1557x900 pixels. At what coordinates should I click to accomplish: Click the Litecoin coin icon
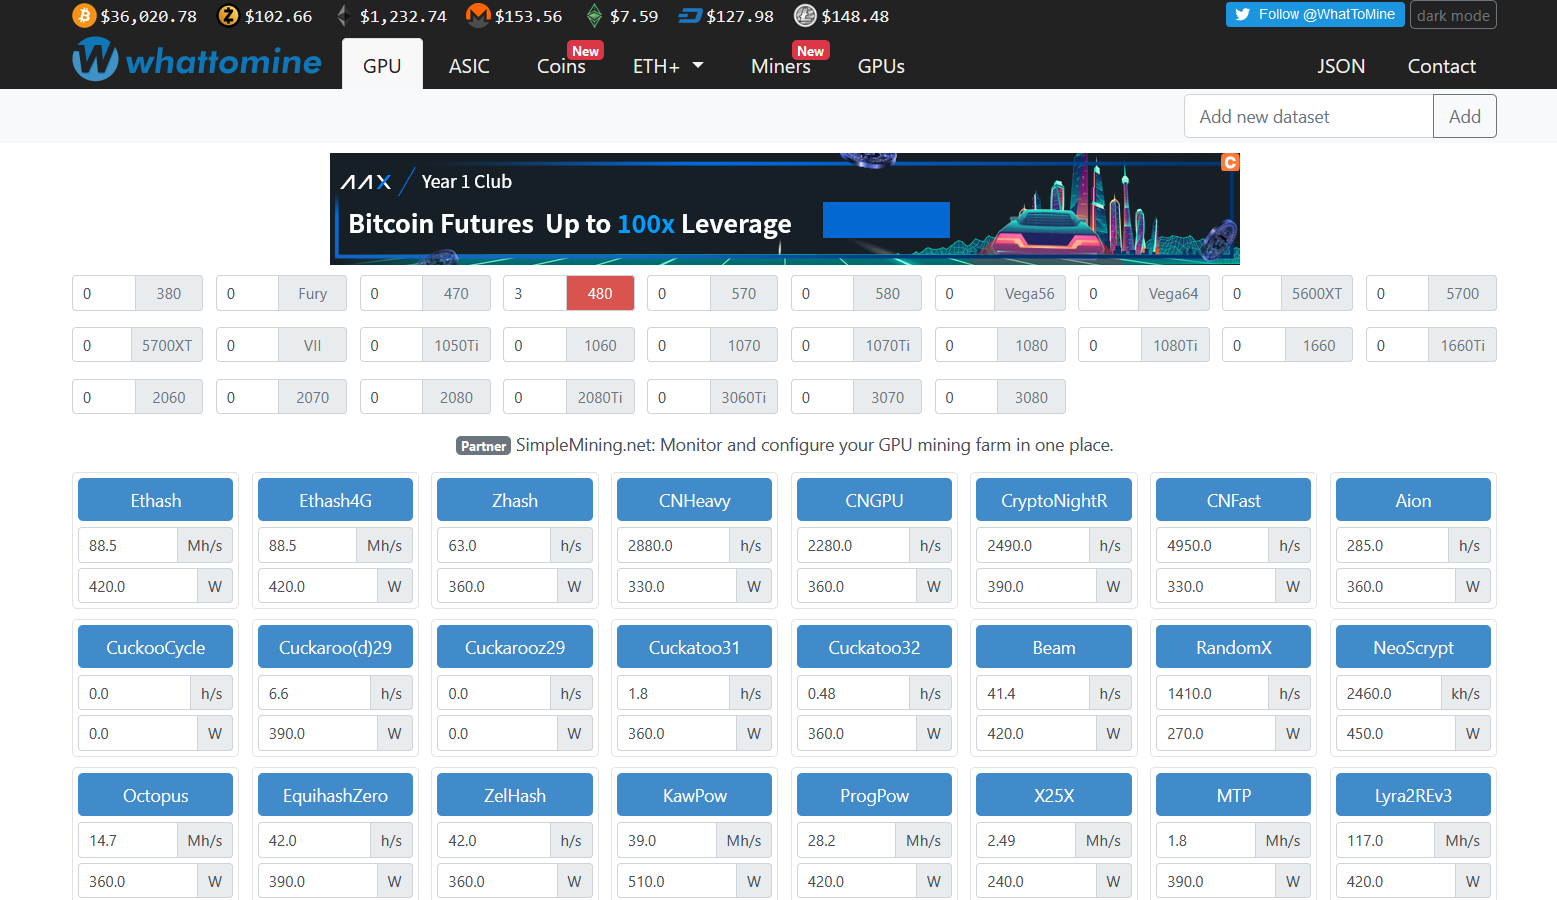click(x=805, y=16)
